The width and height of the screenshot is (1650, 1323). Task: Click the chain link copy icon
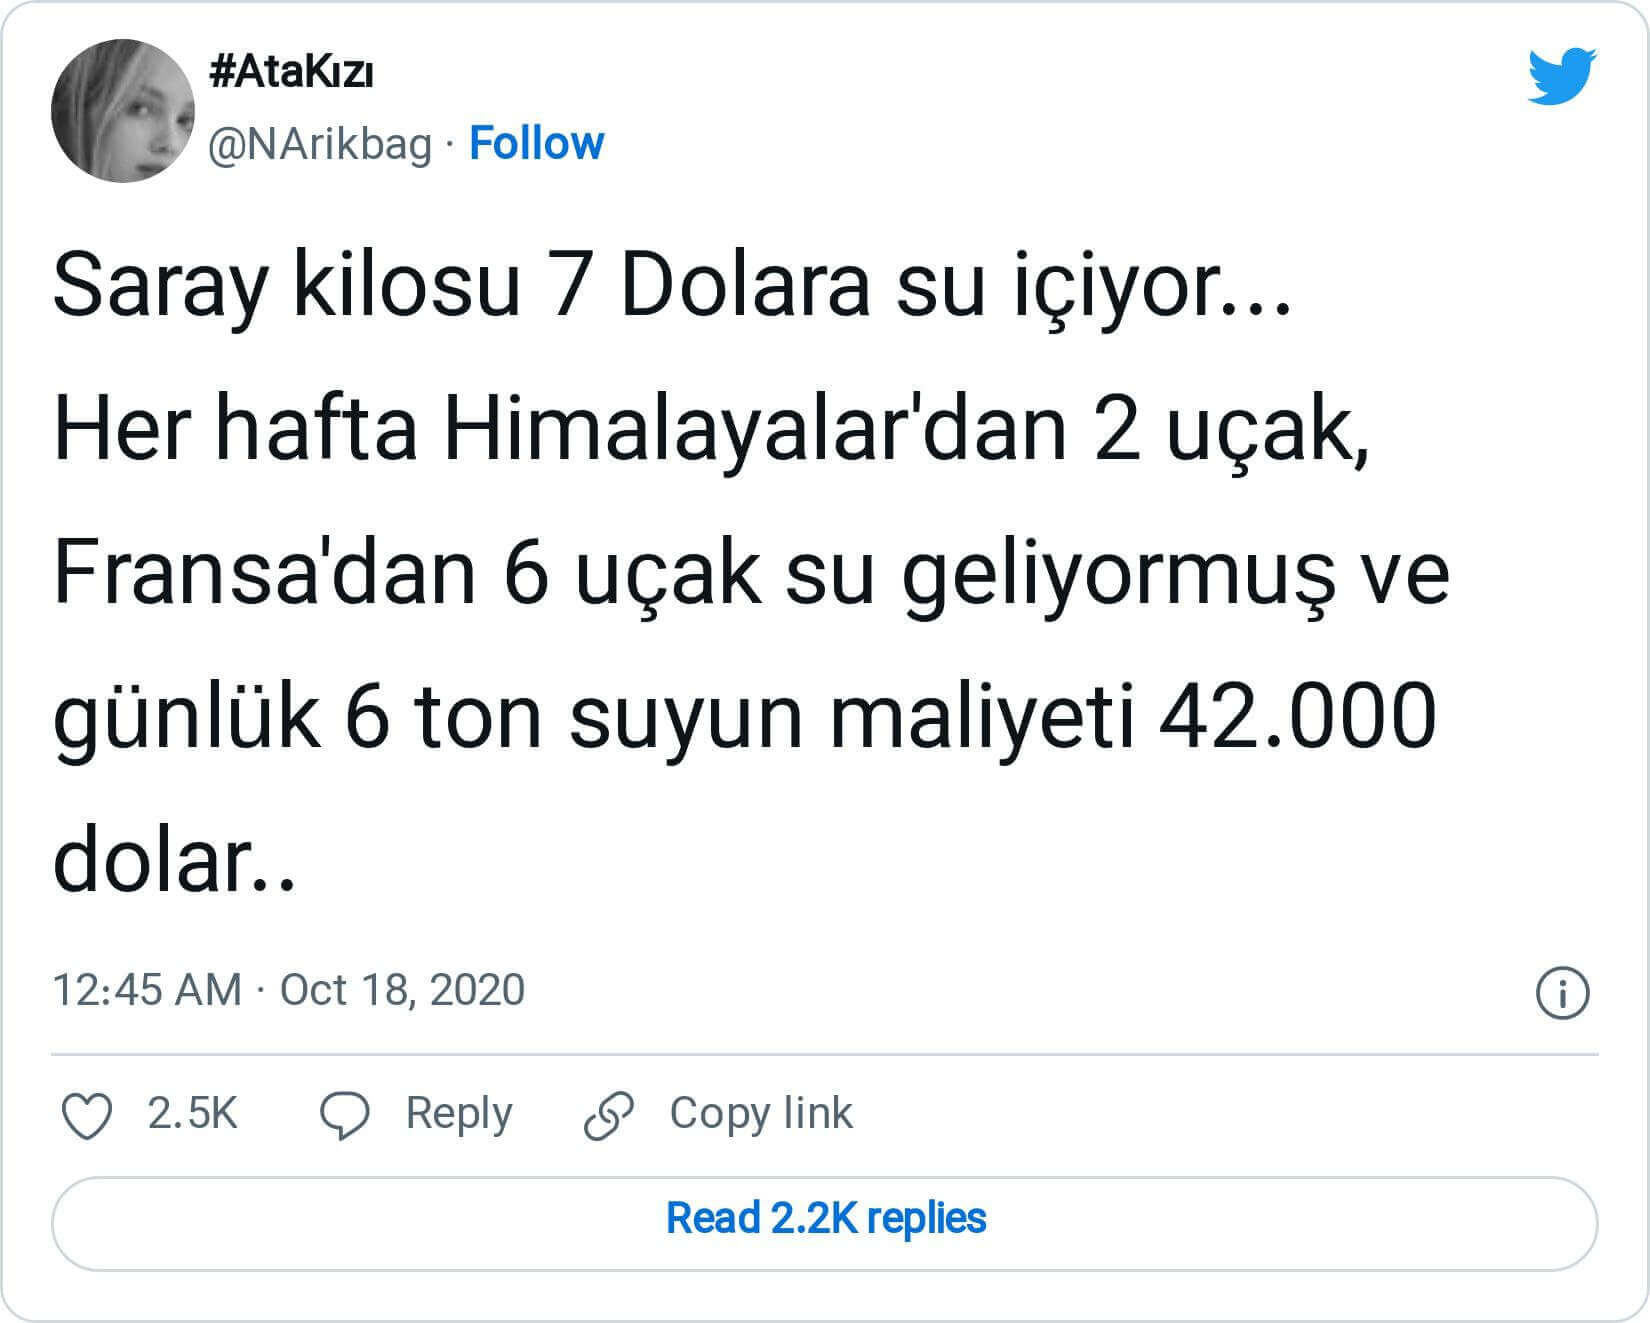click(x=609, y=1115)
